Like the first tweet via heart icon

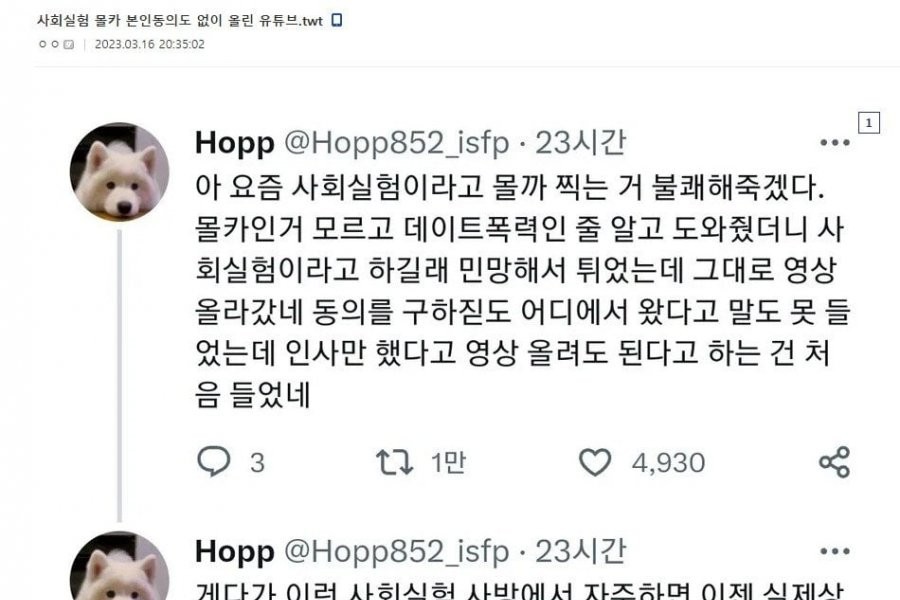(595, 462)
